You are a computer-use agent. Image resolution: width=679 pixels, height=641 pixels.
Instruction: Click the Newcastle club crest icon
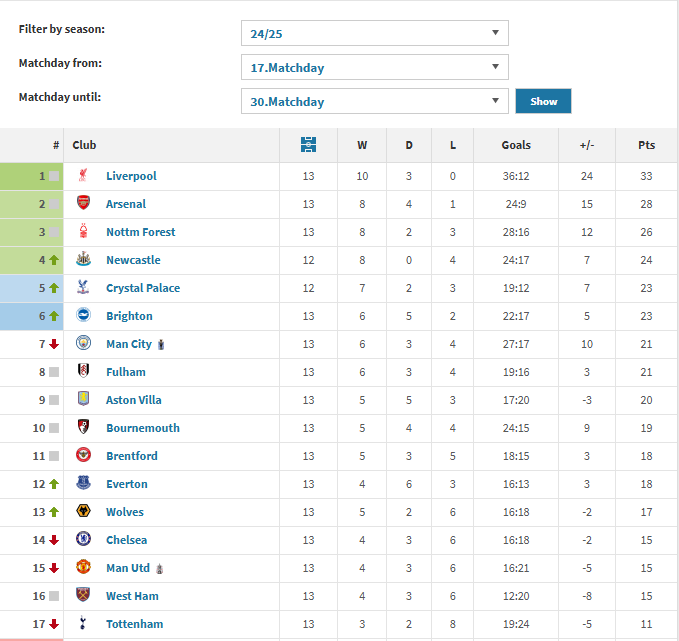point(83,259)
